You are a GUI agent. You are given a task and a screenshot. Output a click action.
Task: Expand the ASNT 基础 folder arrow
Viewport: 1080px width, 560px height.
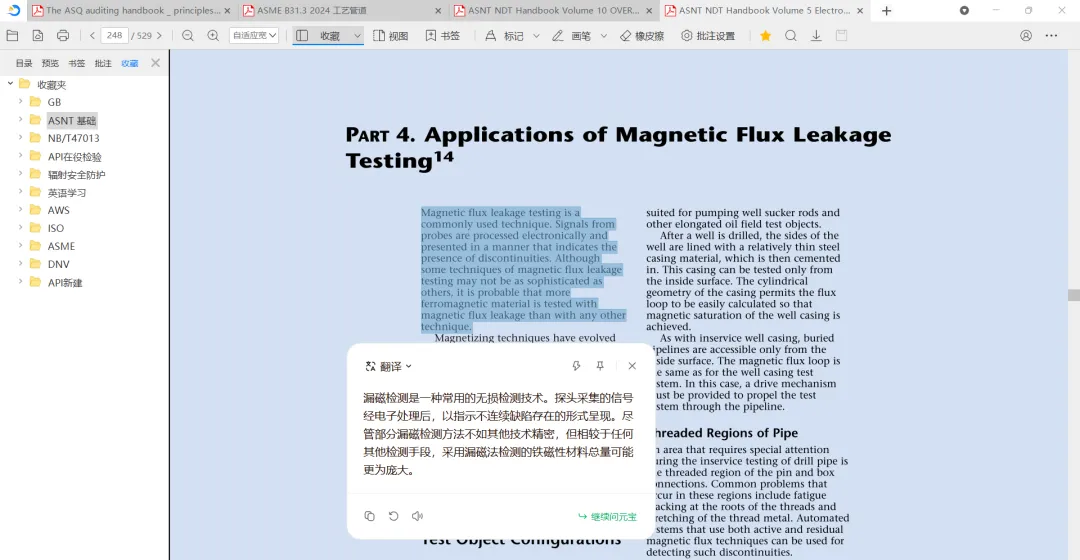(20, 119)
